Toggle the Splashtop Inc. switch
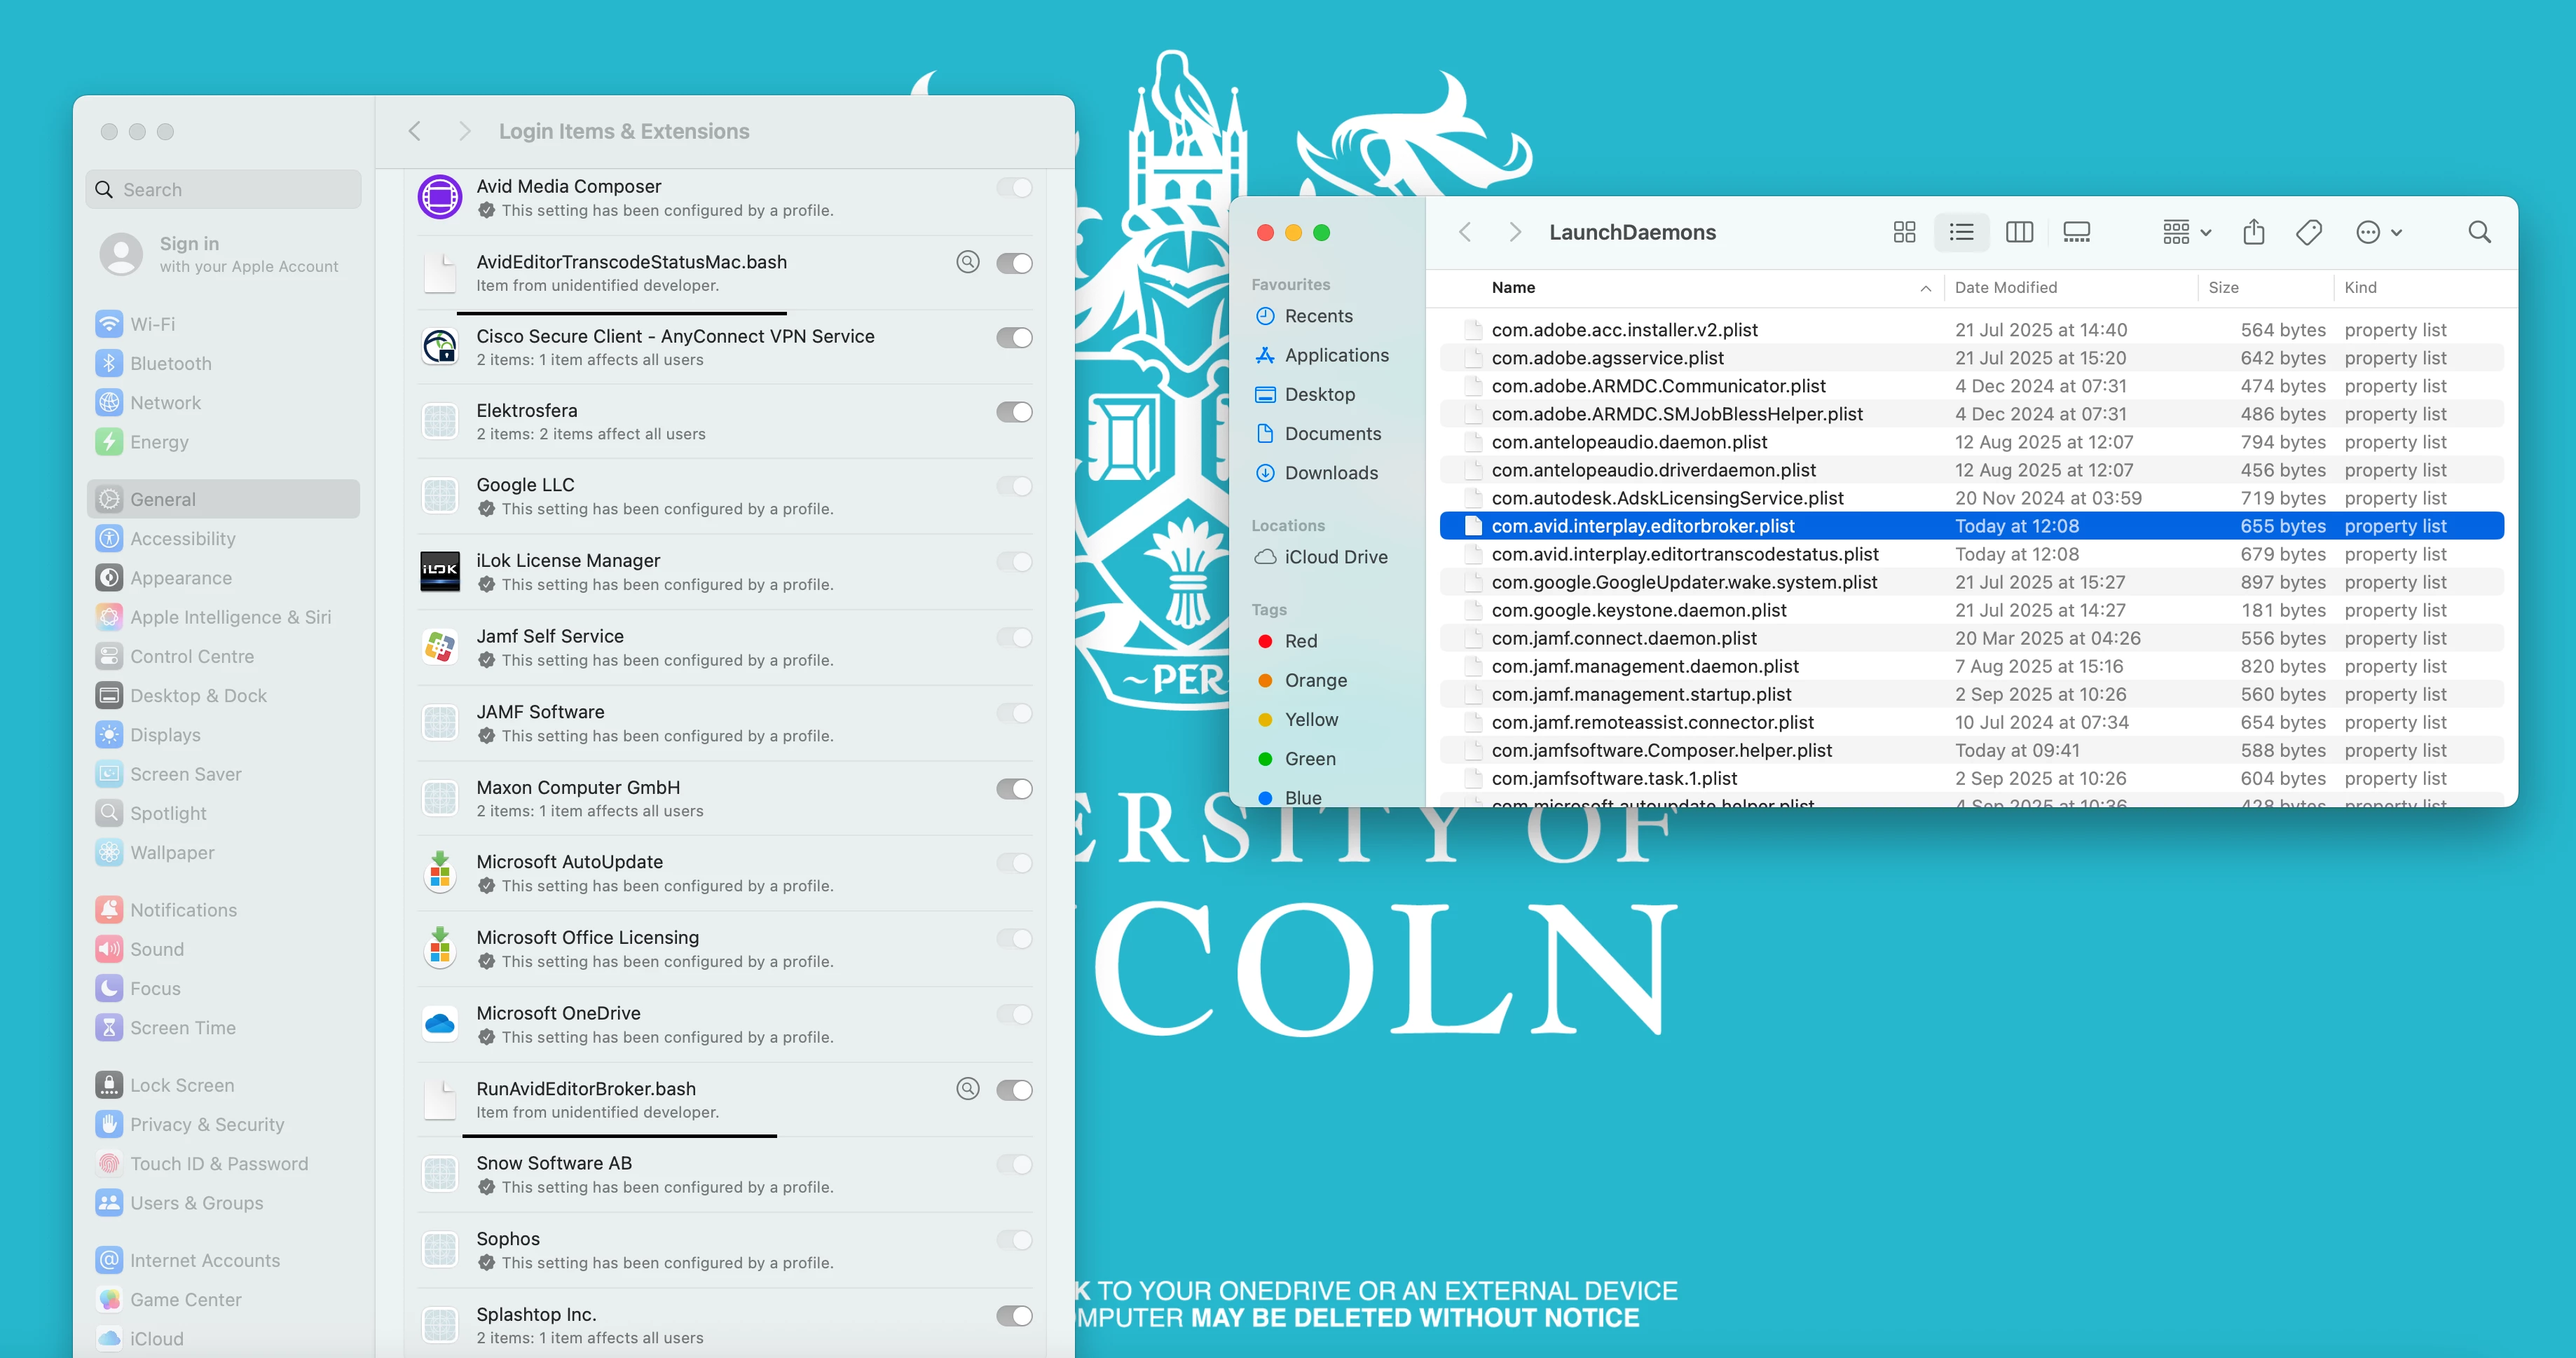 1014,1316
